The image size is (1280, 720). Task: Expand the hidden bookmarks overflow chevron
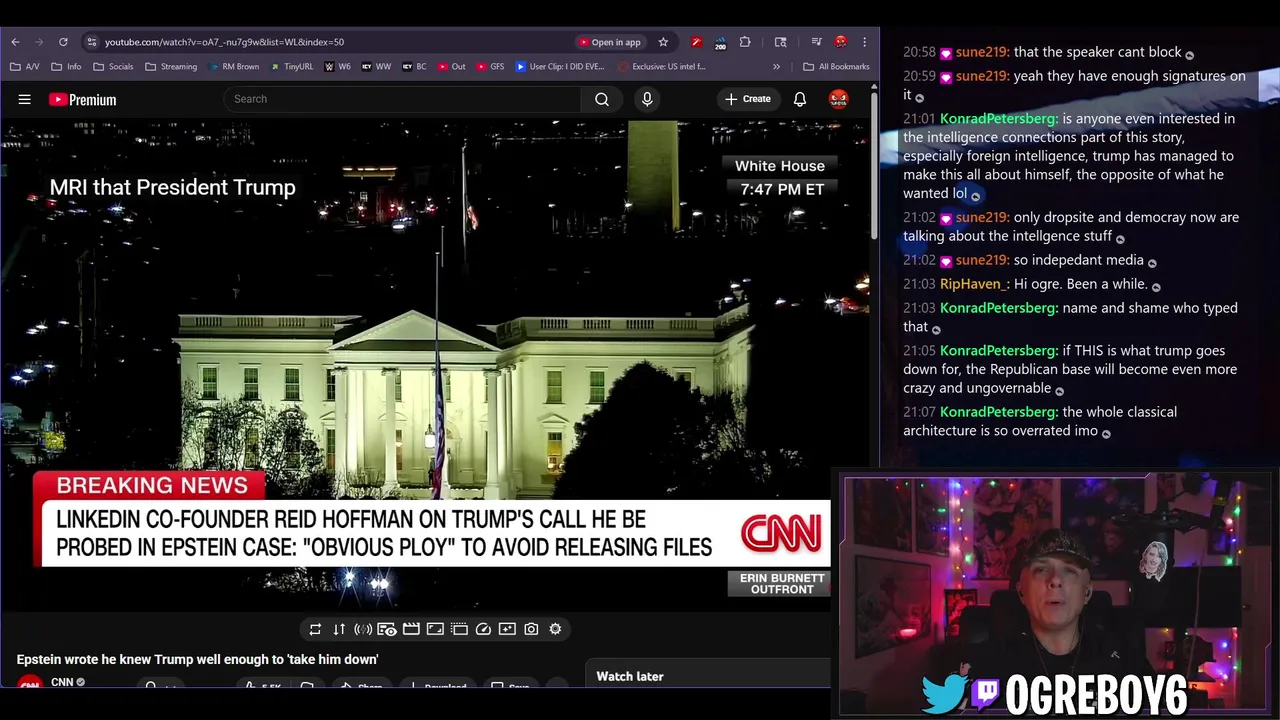pos(776,67)
